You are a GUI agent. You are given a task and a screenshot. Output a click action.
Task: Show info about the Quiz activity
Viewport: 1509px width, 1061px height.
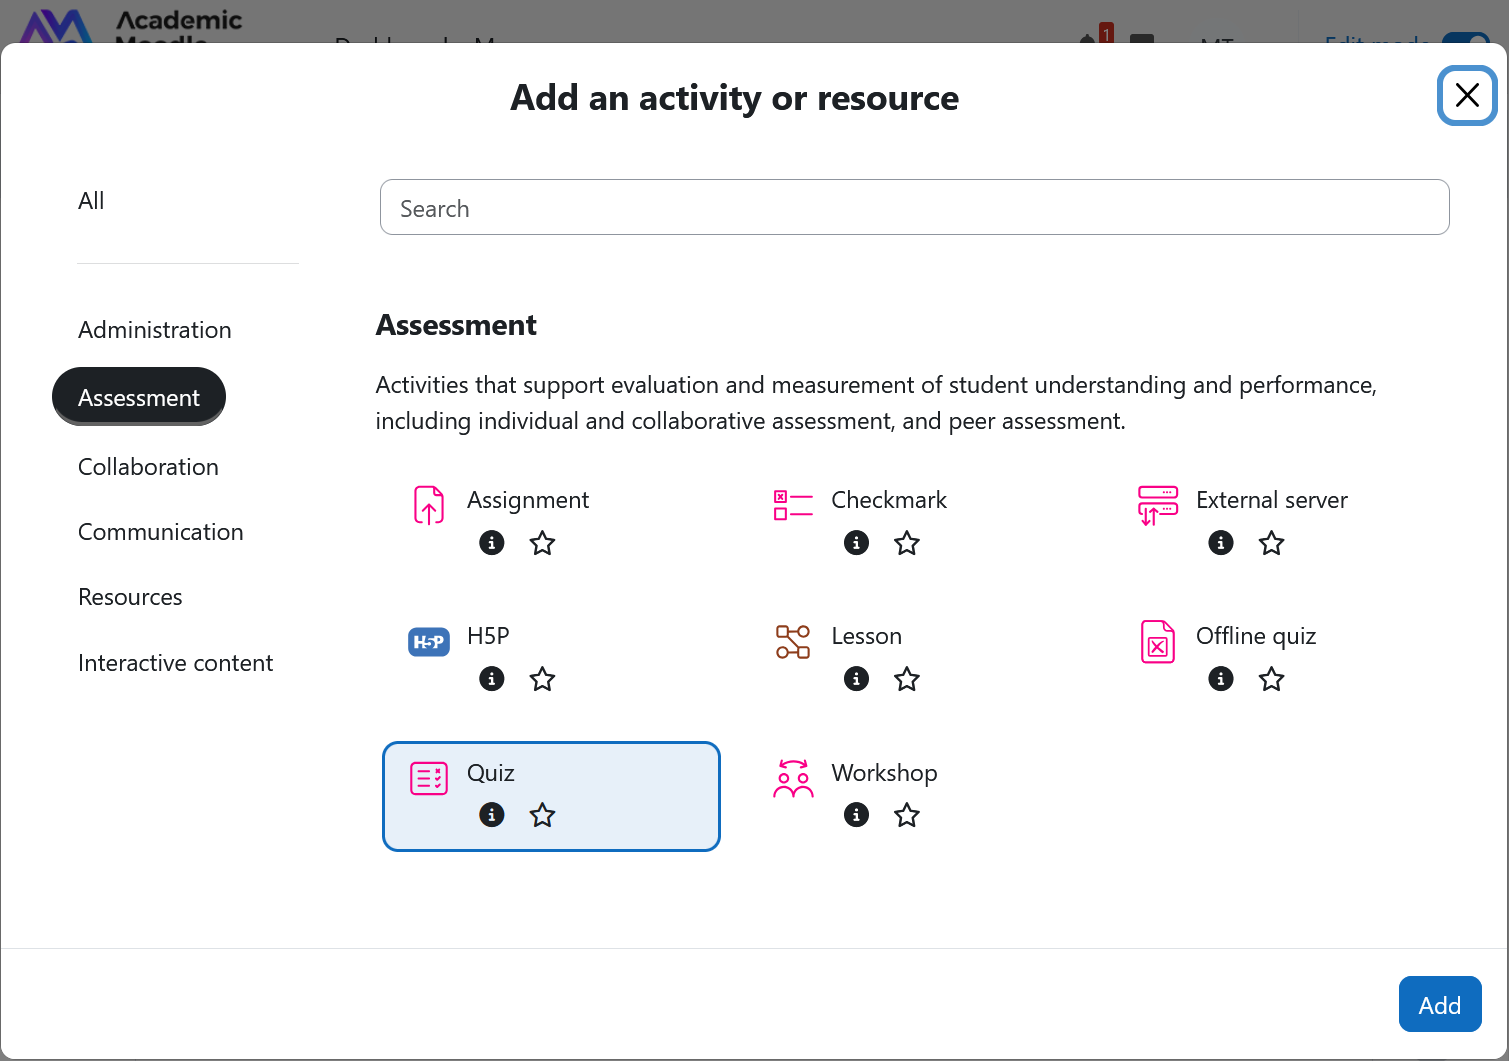pos(492,815)
